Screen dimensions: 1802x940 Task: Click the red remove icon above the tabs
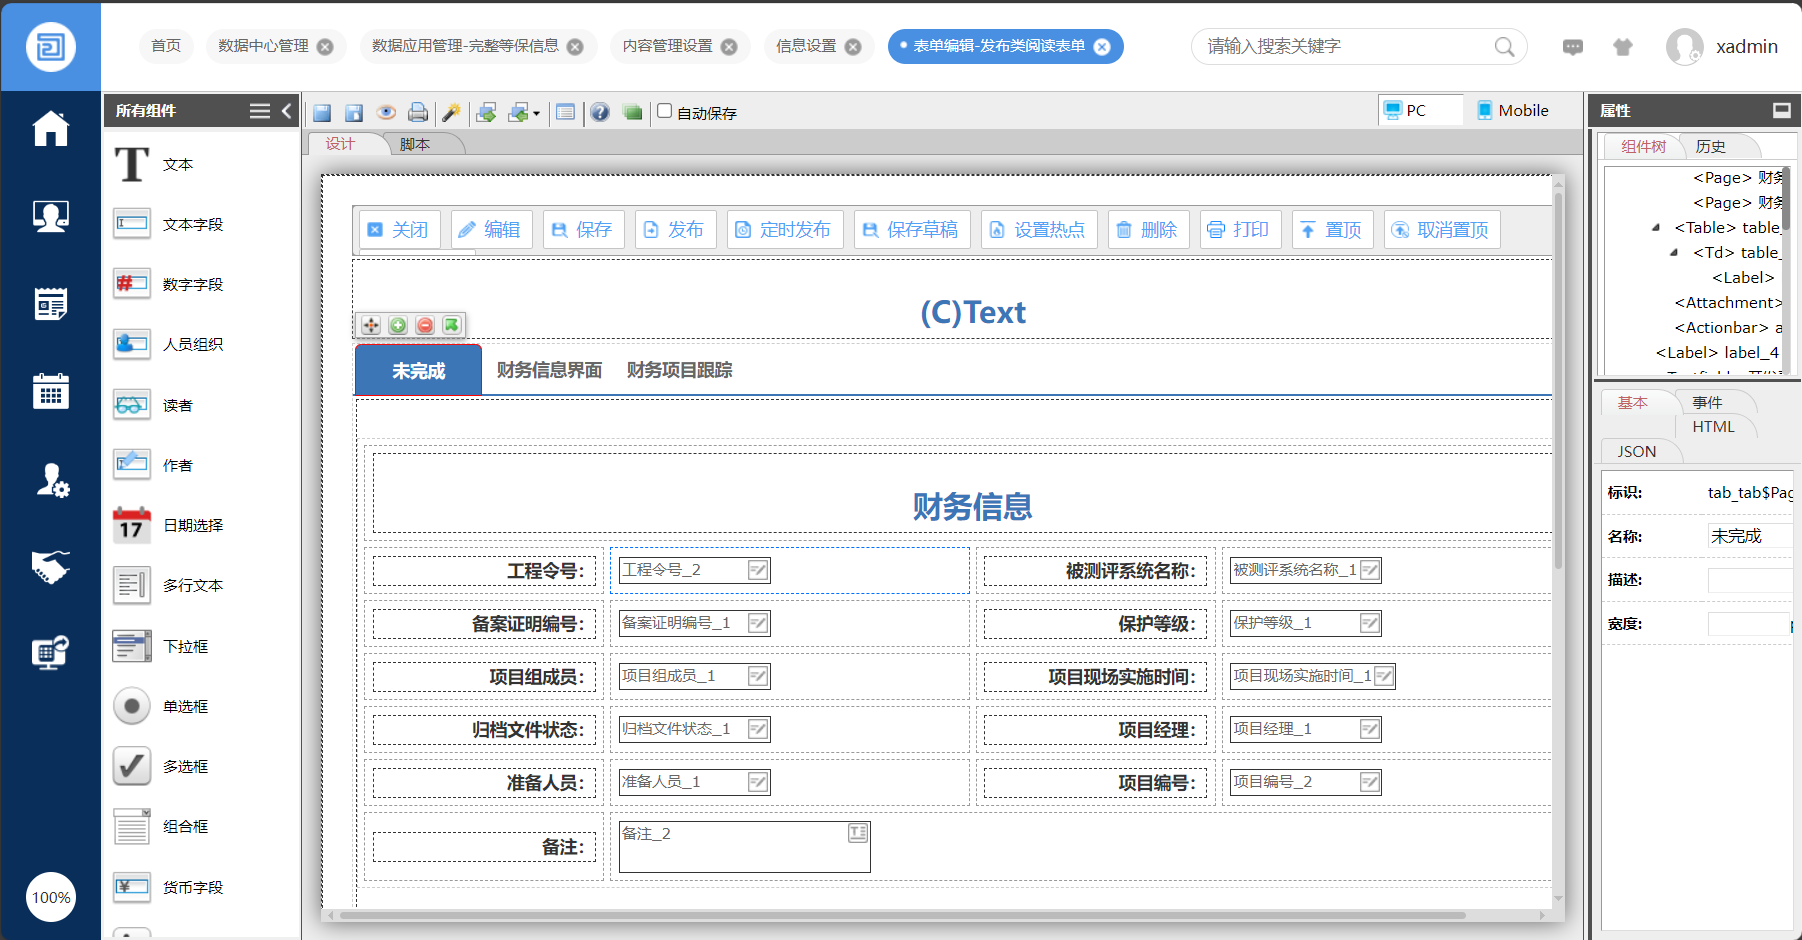425,325
